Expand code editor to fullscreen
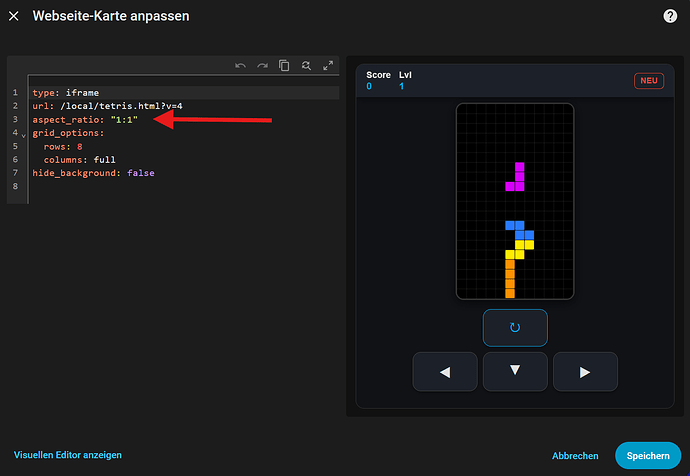The image size is (690, 476). point(326,66)
